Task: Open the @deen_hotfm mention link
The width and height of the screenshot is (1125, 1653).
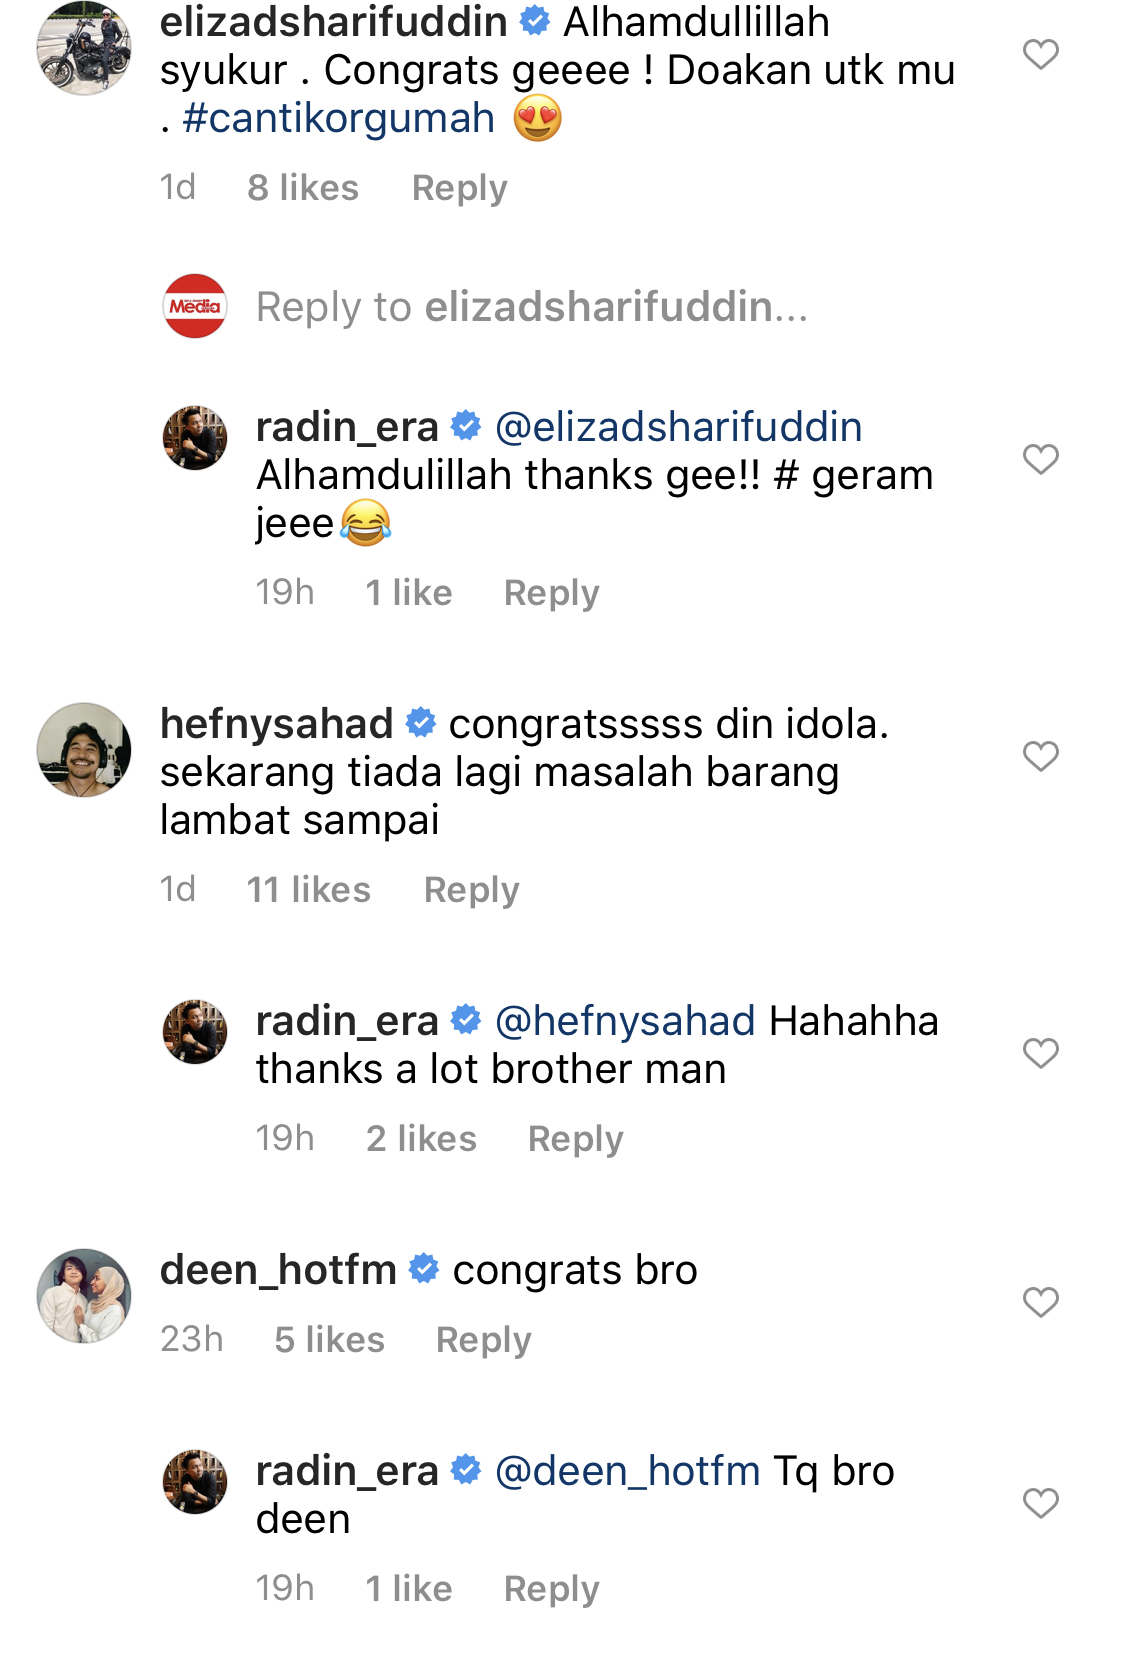Action: [628, 1471]
